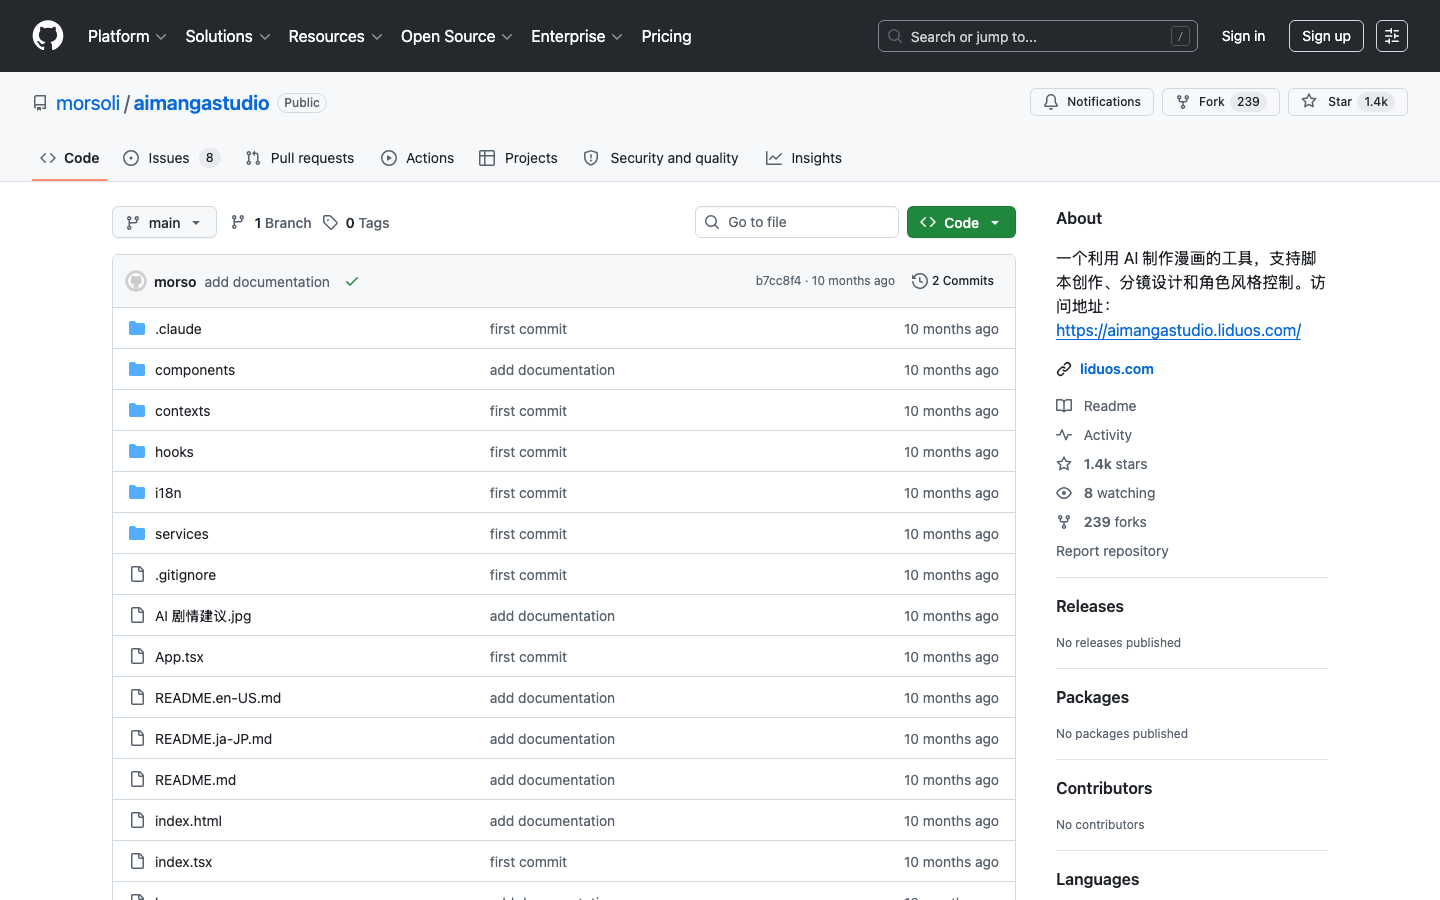The image size is (1440, 900).
Task: Click the star icon beside 1.4k stars
Action: click(1064, 464)
